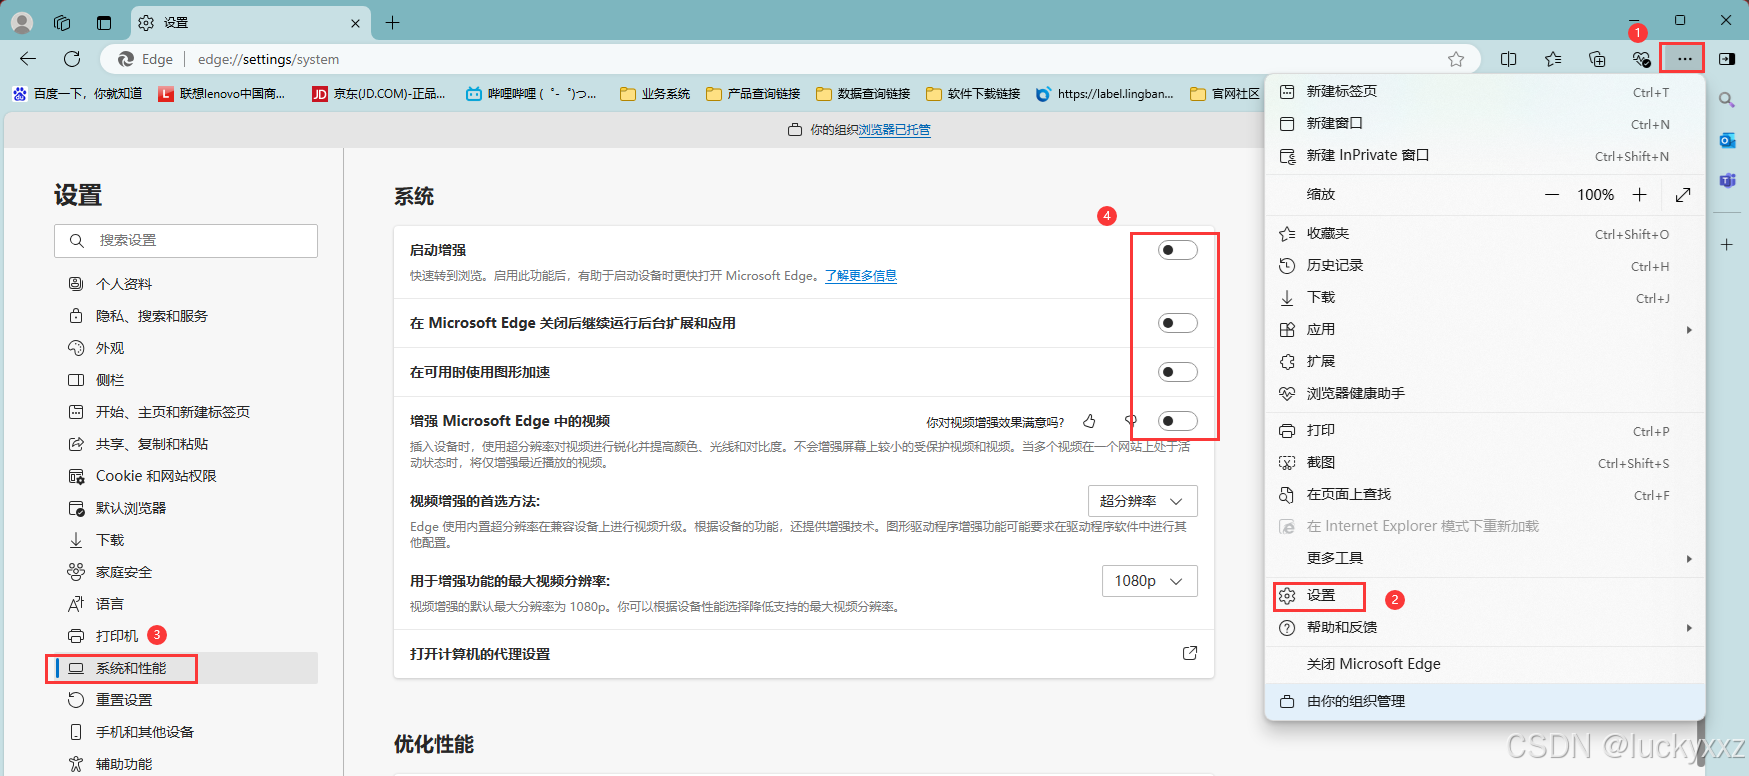This screenshot has height=776, width=1749.
Task: Open the 超分辨率 dropdown
Action: coord(1142,501)
